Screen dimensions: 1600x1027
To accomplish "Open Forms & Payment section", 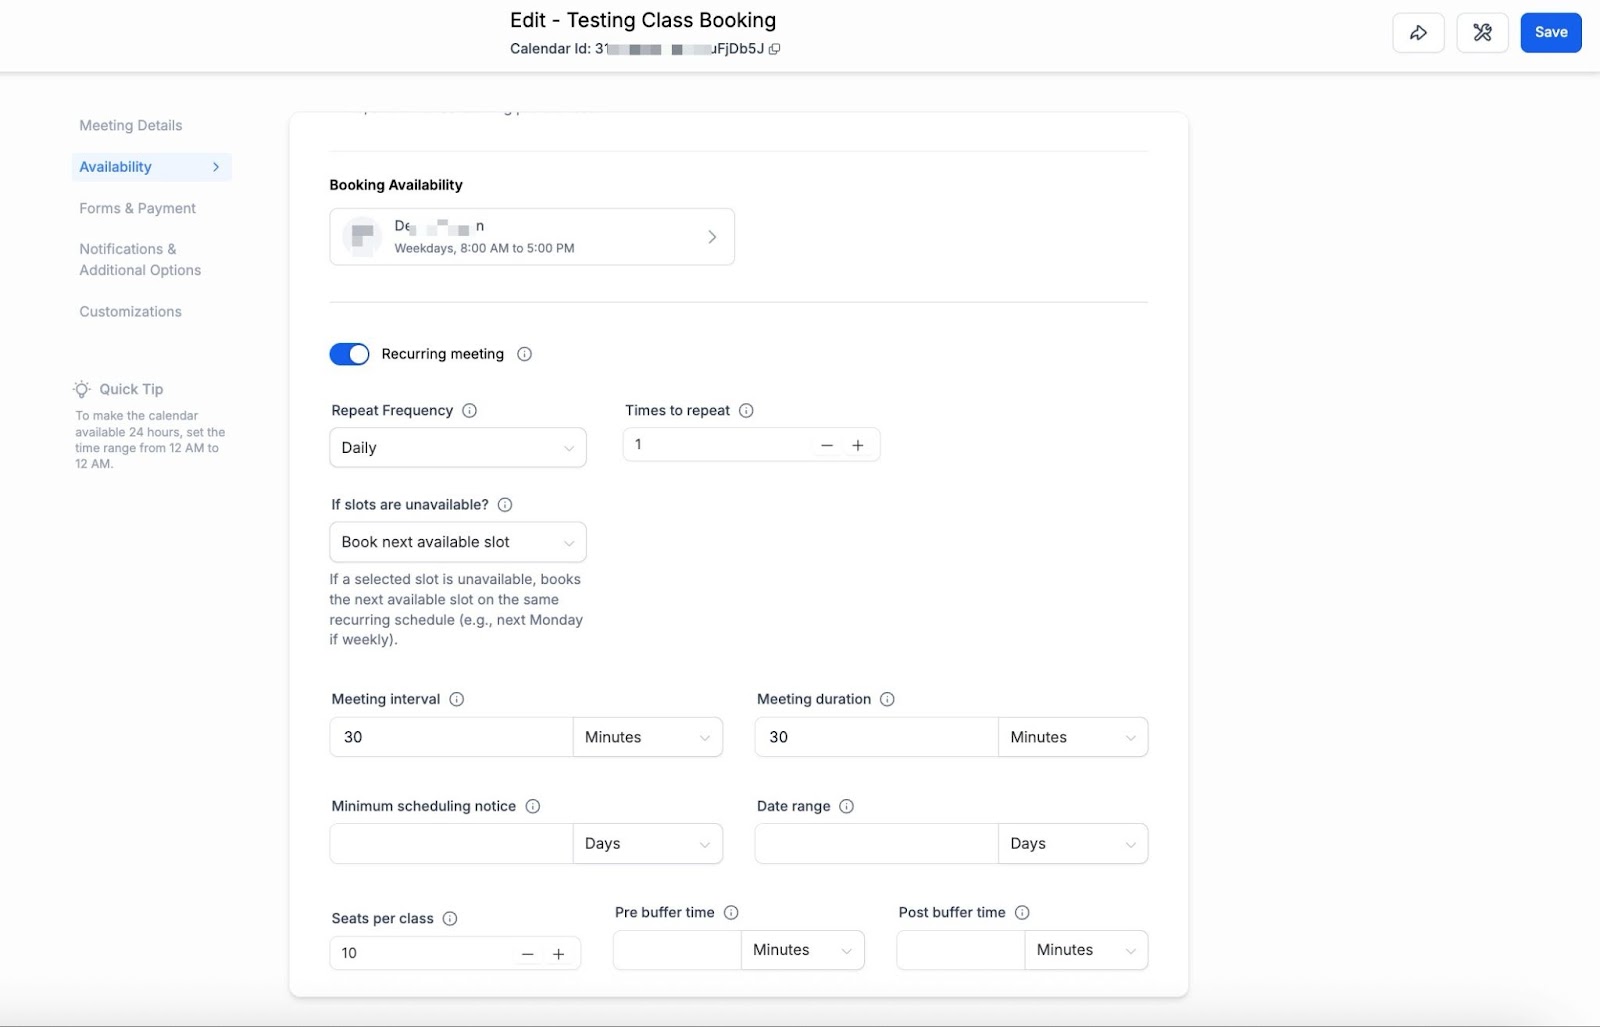I will pos(137,209).
